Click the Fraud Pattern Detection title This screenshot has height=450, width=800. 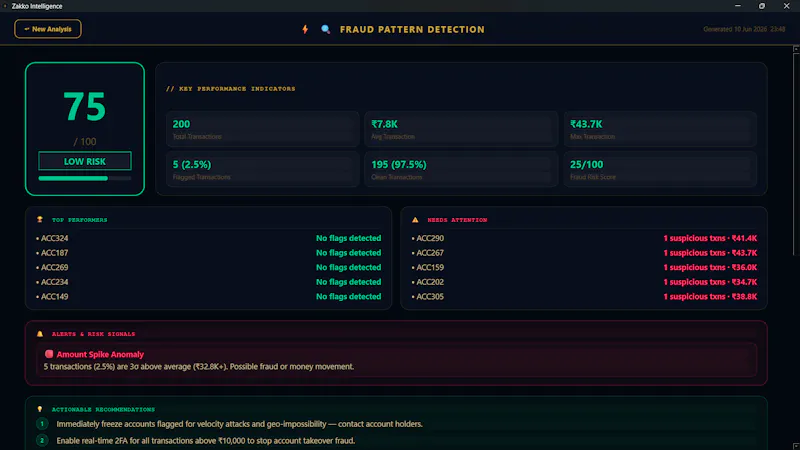click(x=412, y=30)
